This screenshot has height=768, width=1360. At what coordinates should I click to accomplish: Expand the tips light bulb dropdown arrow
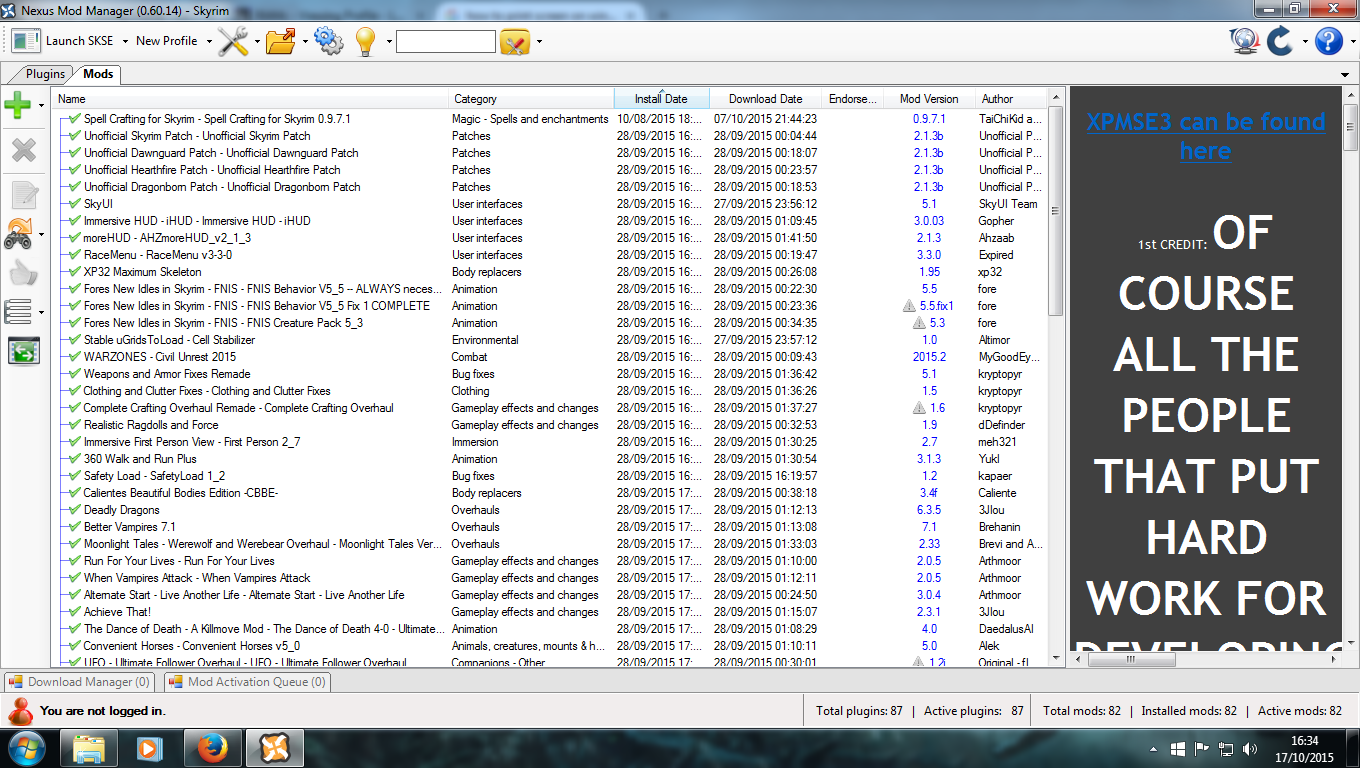[x=387, y=42]
